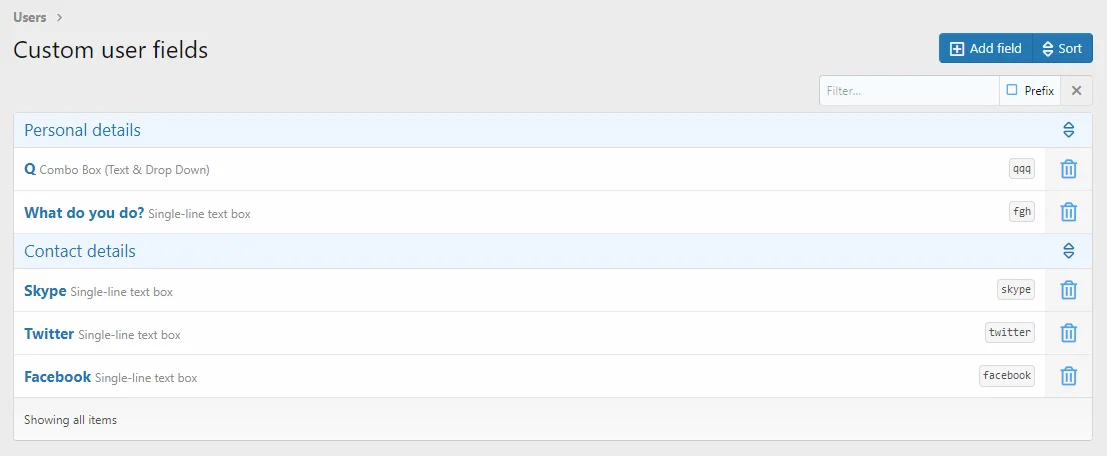Screen dimensions: 1107x456
Task: Open the What do you do? field
Action: point(84,212)
